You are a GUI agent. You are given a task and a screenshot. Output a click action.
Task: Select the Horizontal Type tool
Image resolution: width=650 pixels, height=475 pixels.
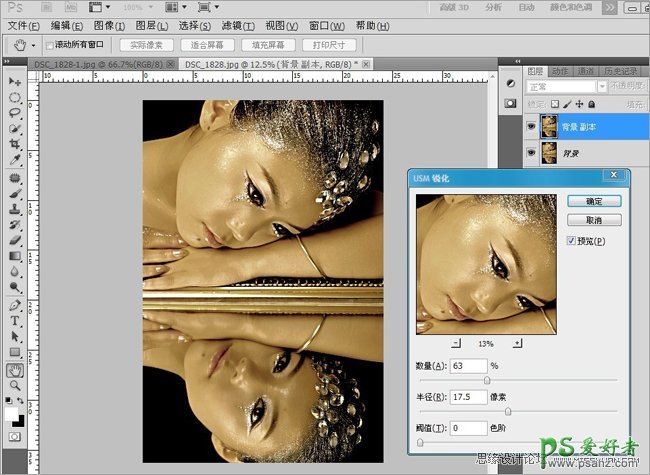15,322
